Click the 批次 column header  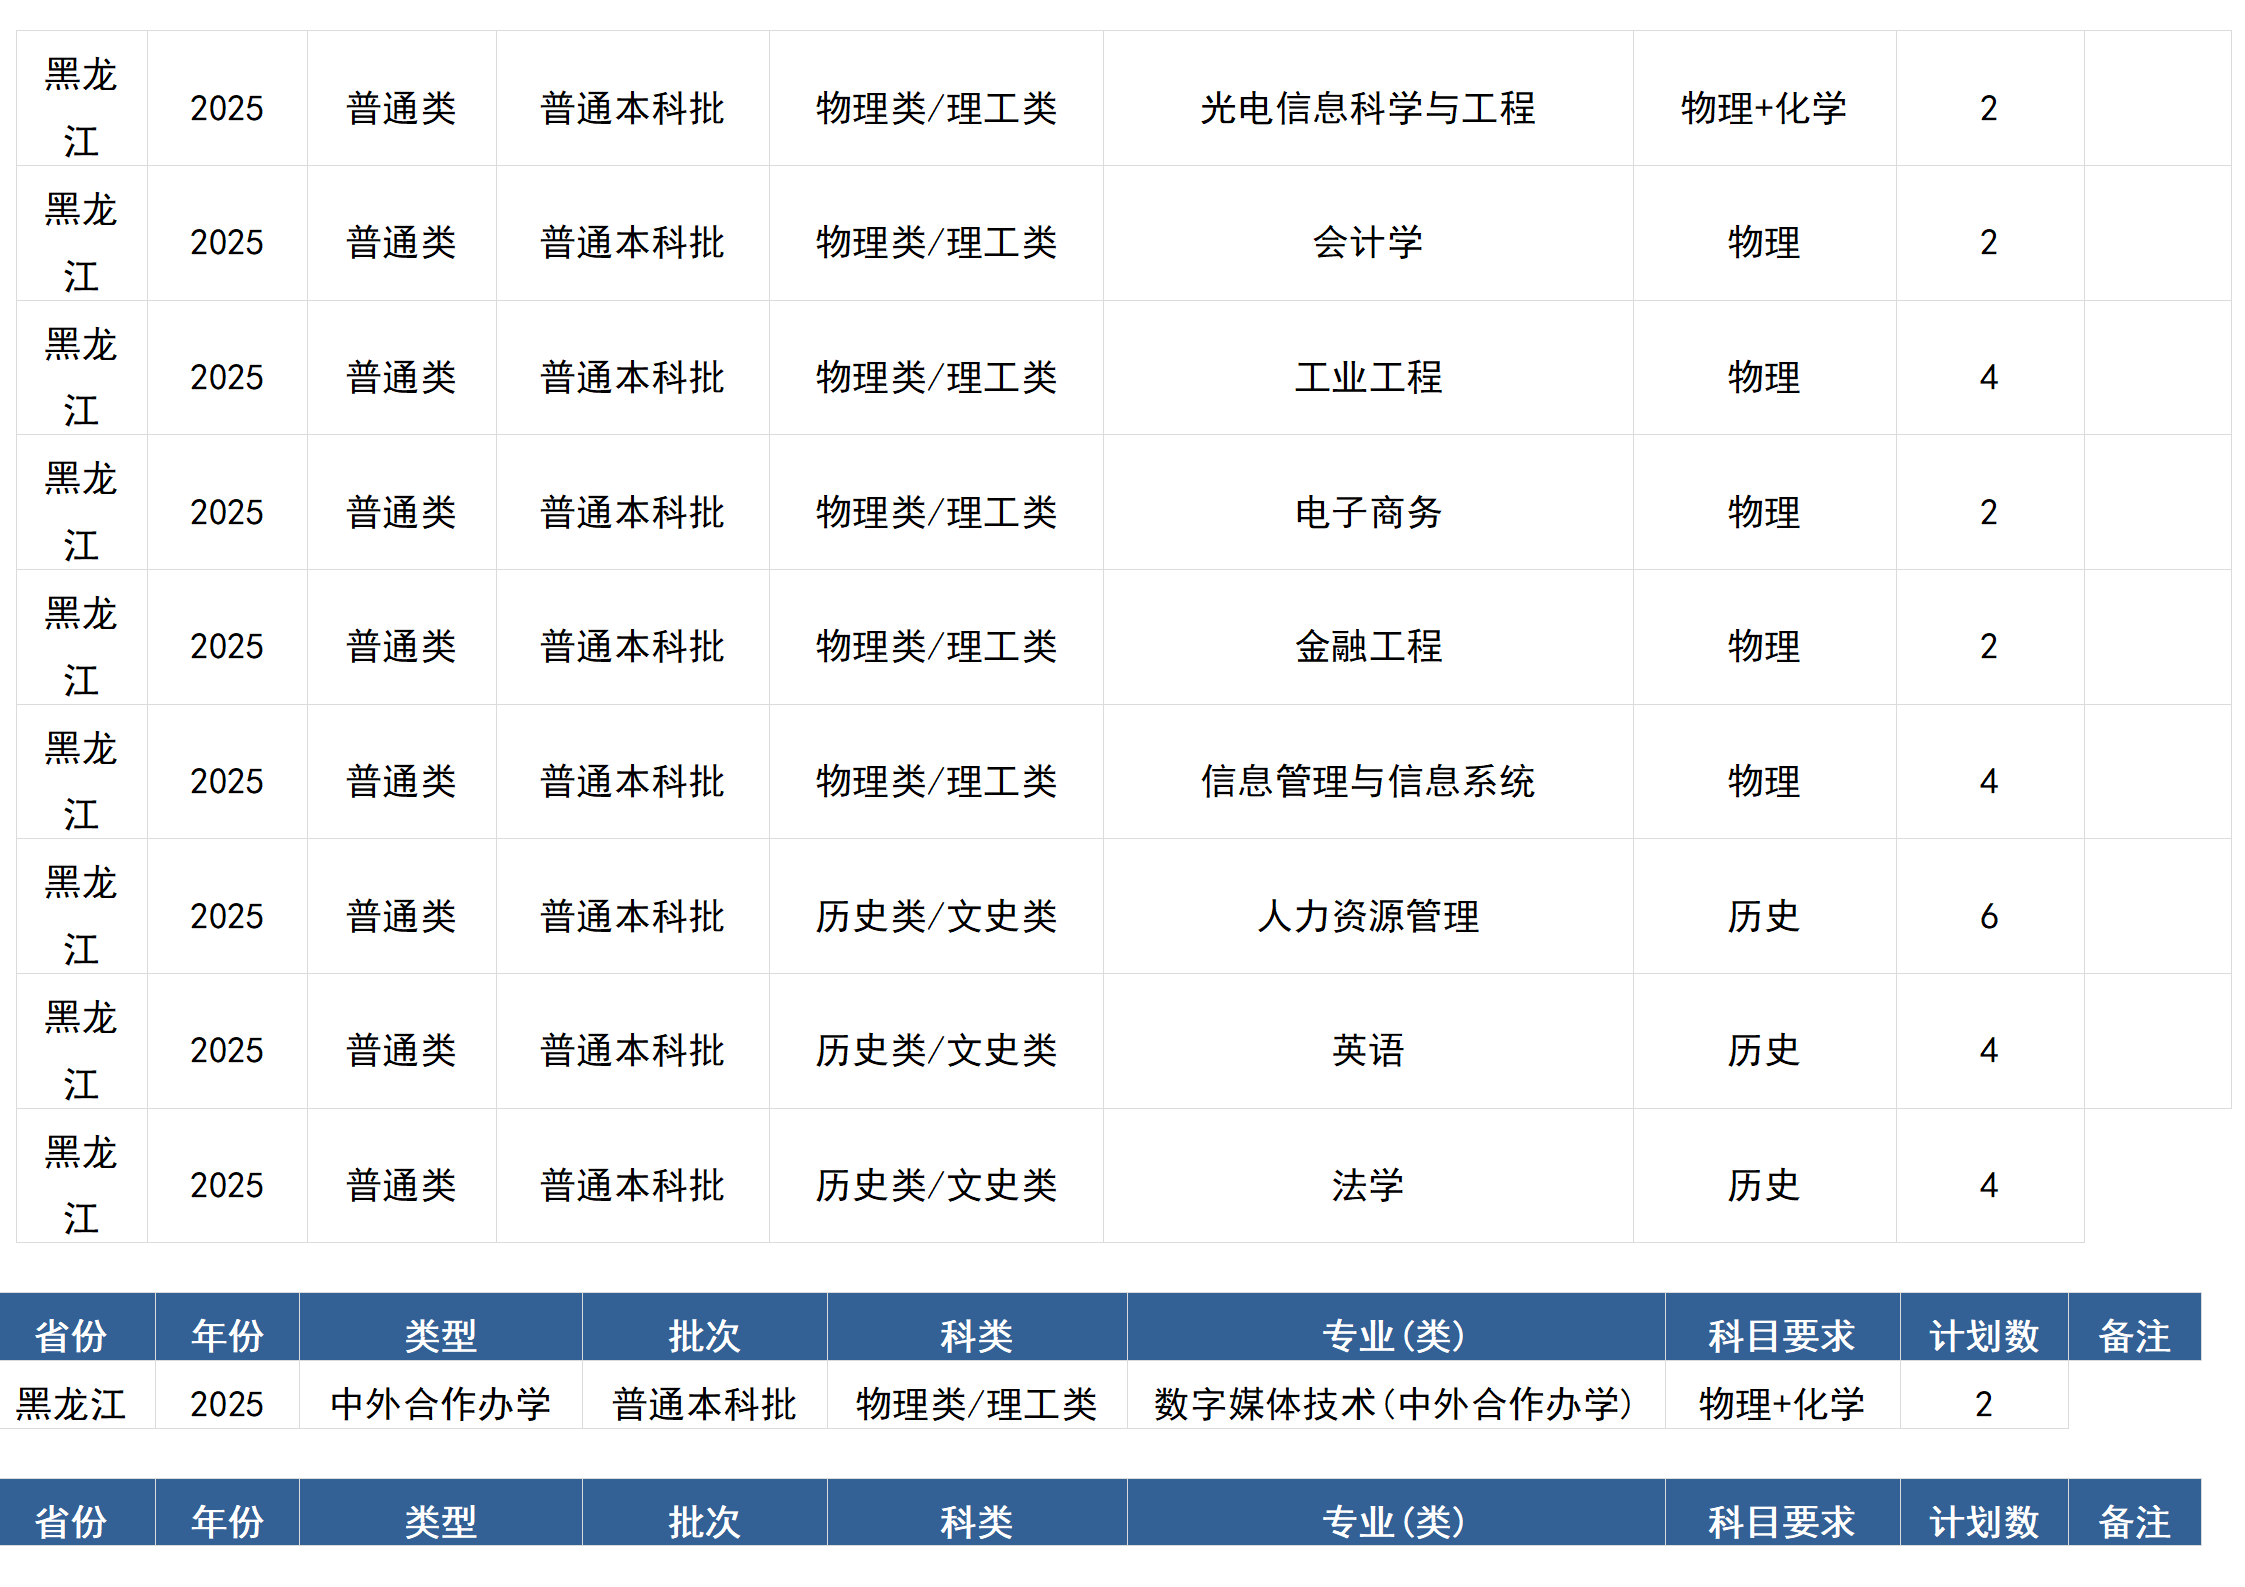(x=703, y=1331)
